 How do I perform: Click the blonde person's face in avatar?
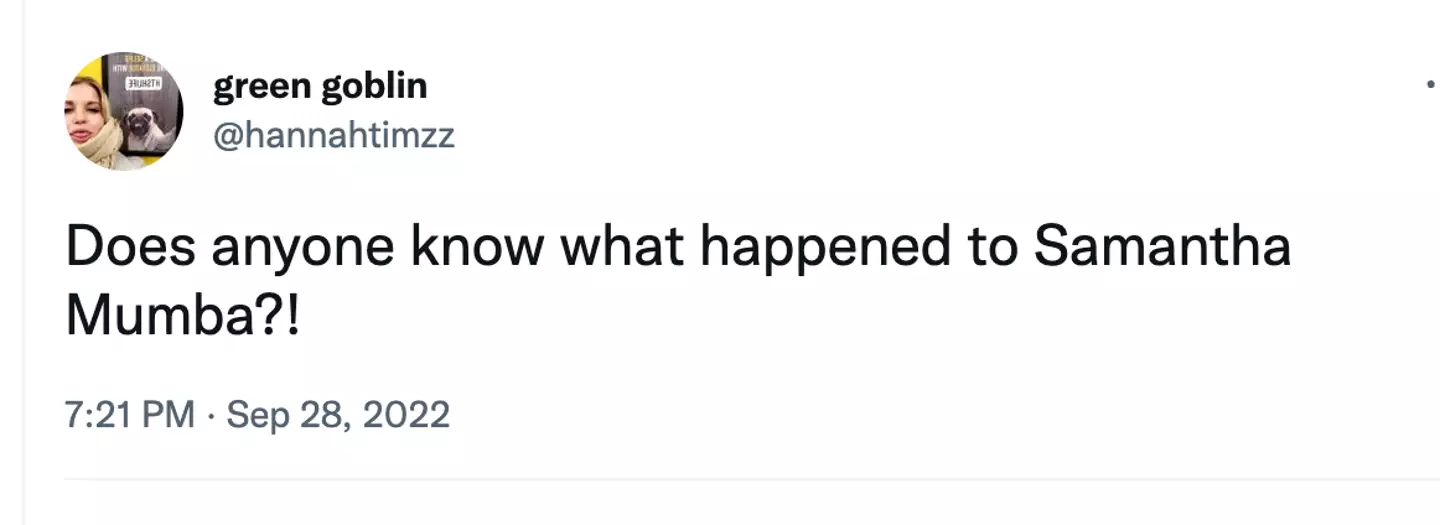coord(88,112)
